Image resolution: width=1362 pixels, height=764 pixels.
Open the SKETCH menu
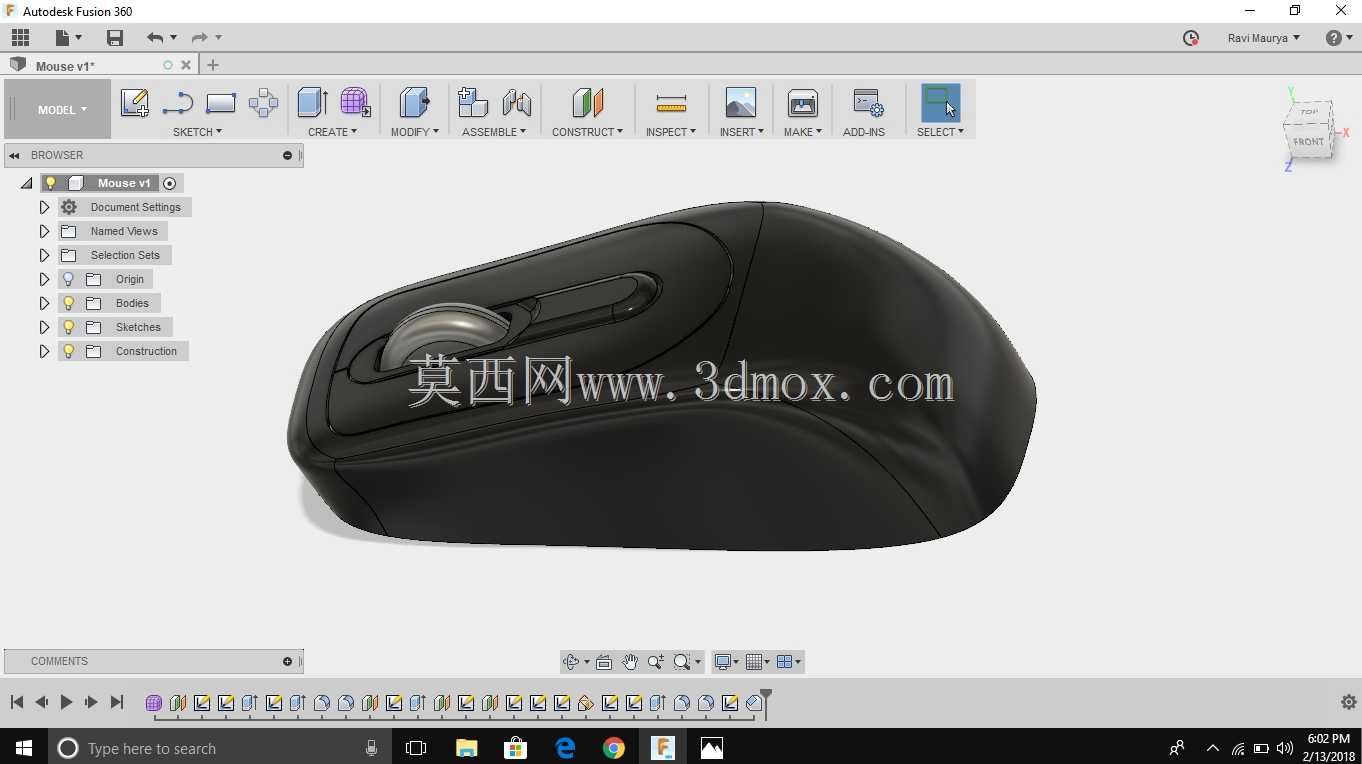[x=197, y=132]
